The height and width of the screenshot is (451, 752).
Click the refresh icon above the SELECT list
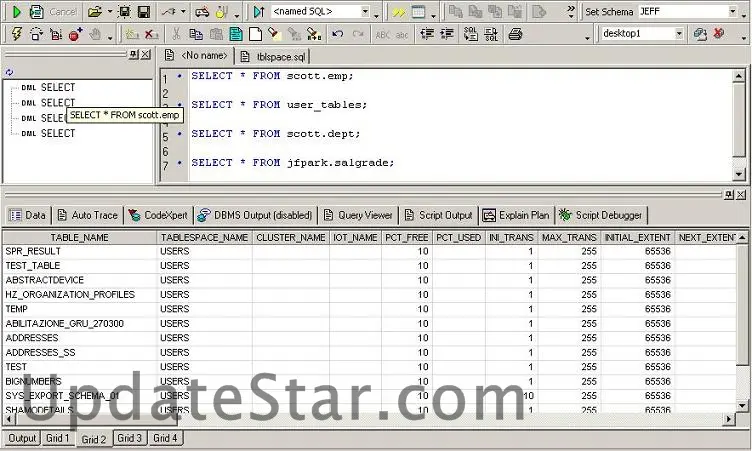pos(10,72)
